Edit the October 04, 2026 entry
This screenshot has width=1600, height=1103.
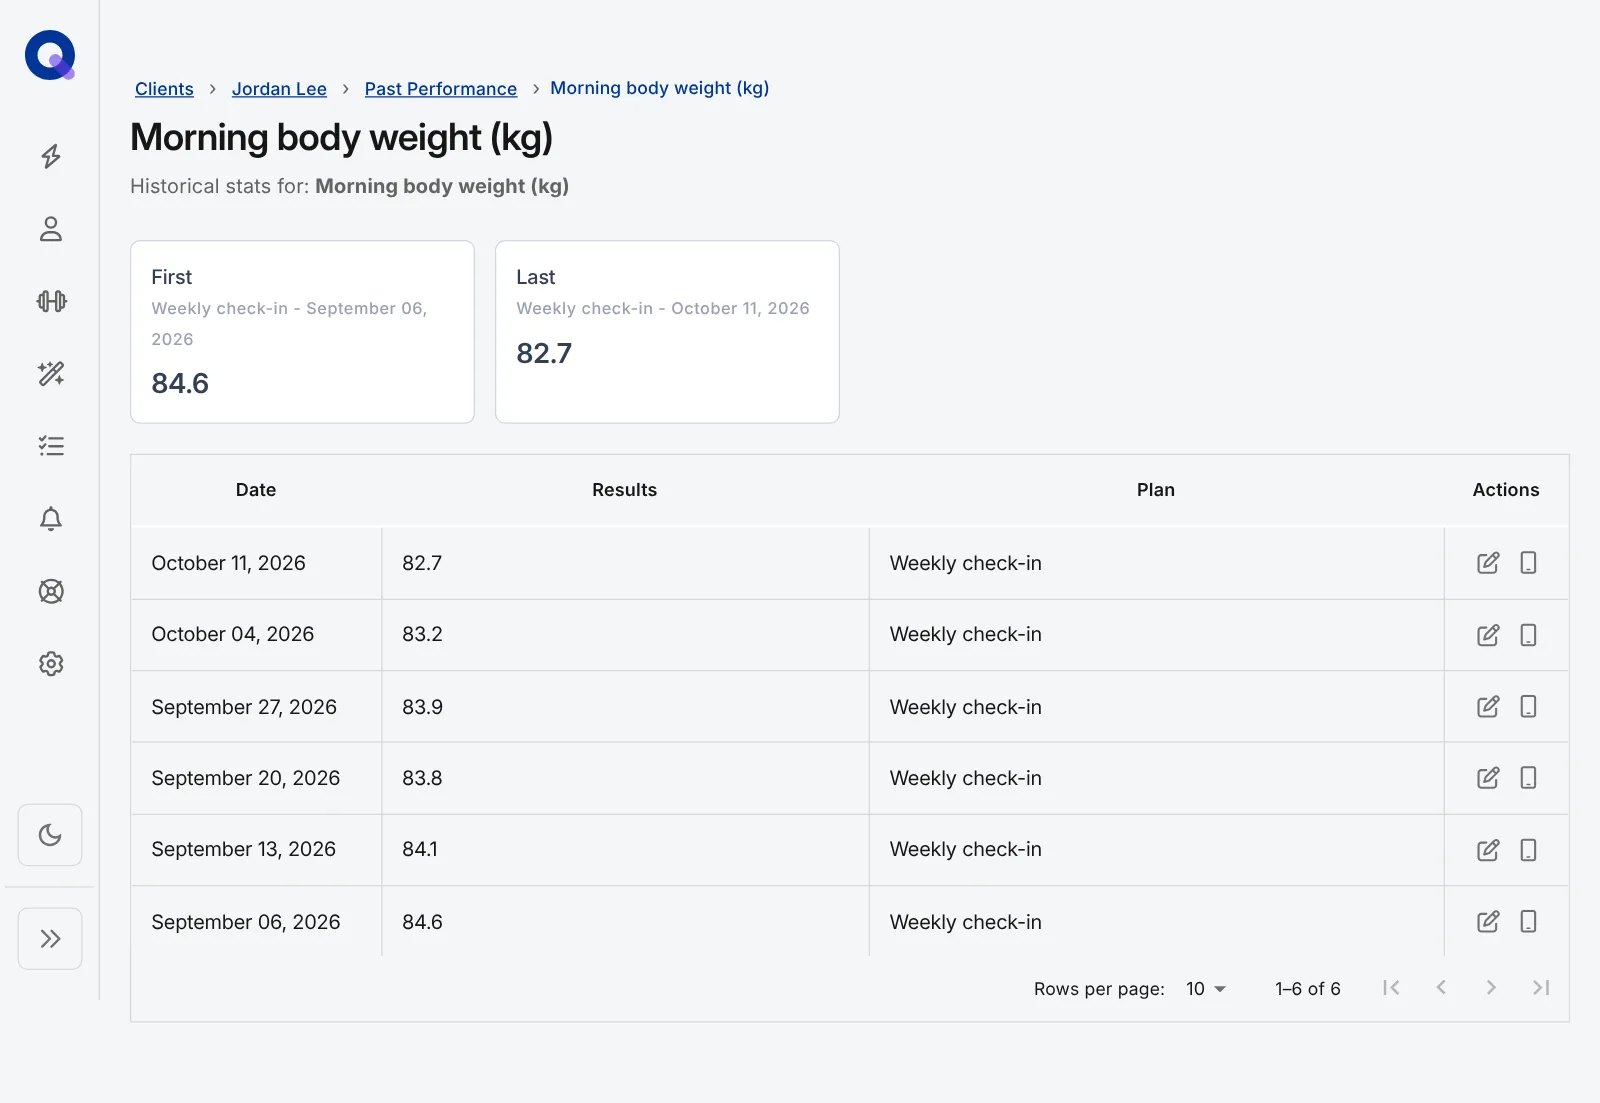(x=1488, y=635)
